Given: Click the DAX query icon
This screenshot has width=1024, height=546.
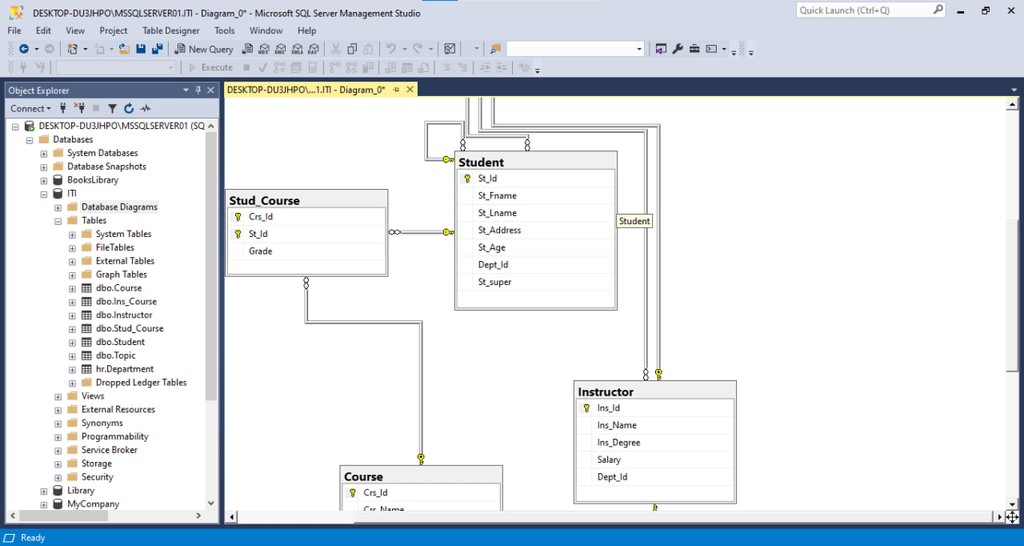Looking at the screenshot, I should 313,49.
